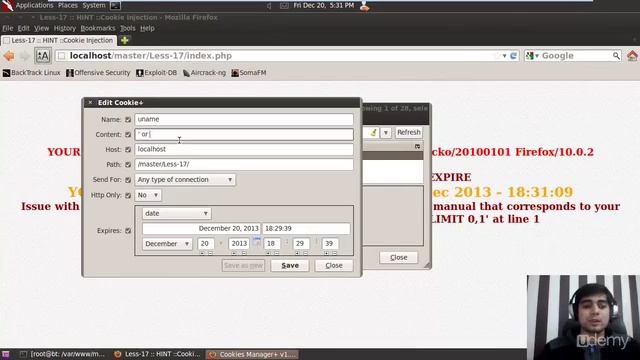
Task: Click the expiry year field showing 2013
Action: (x=239, y=244)
